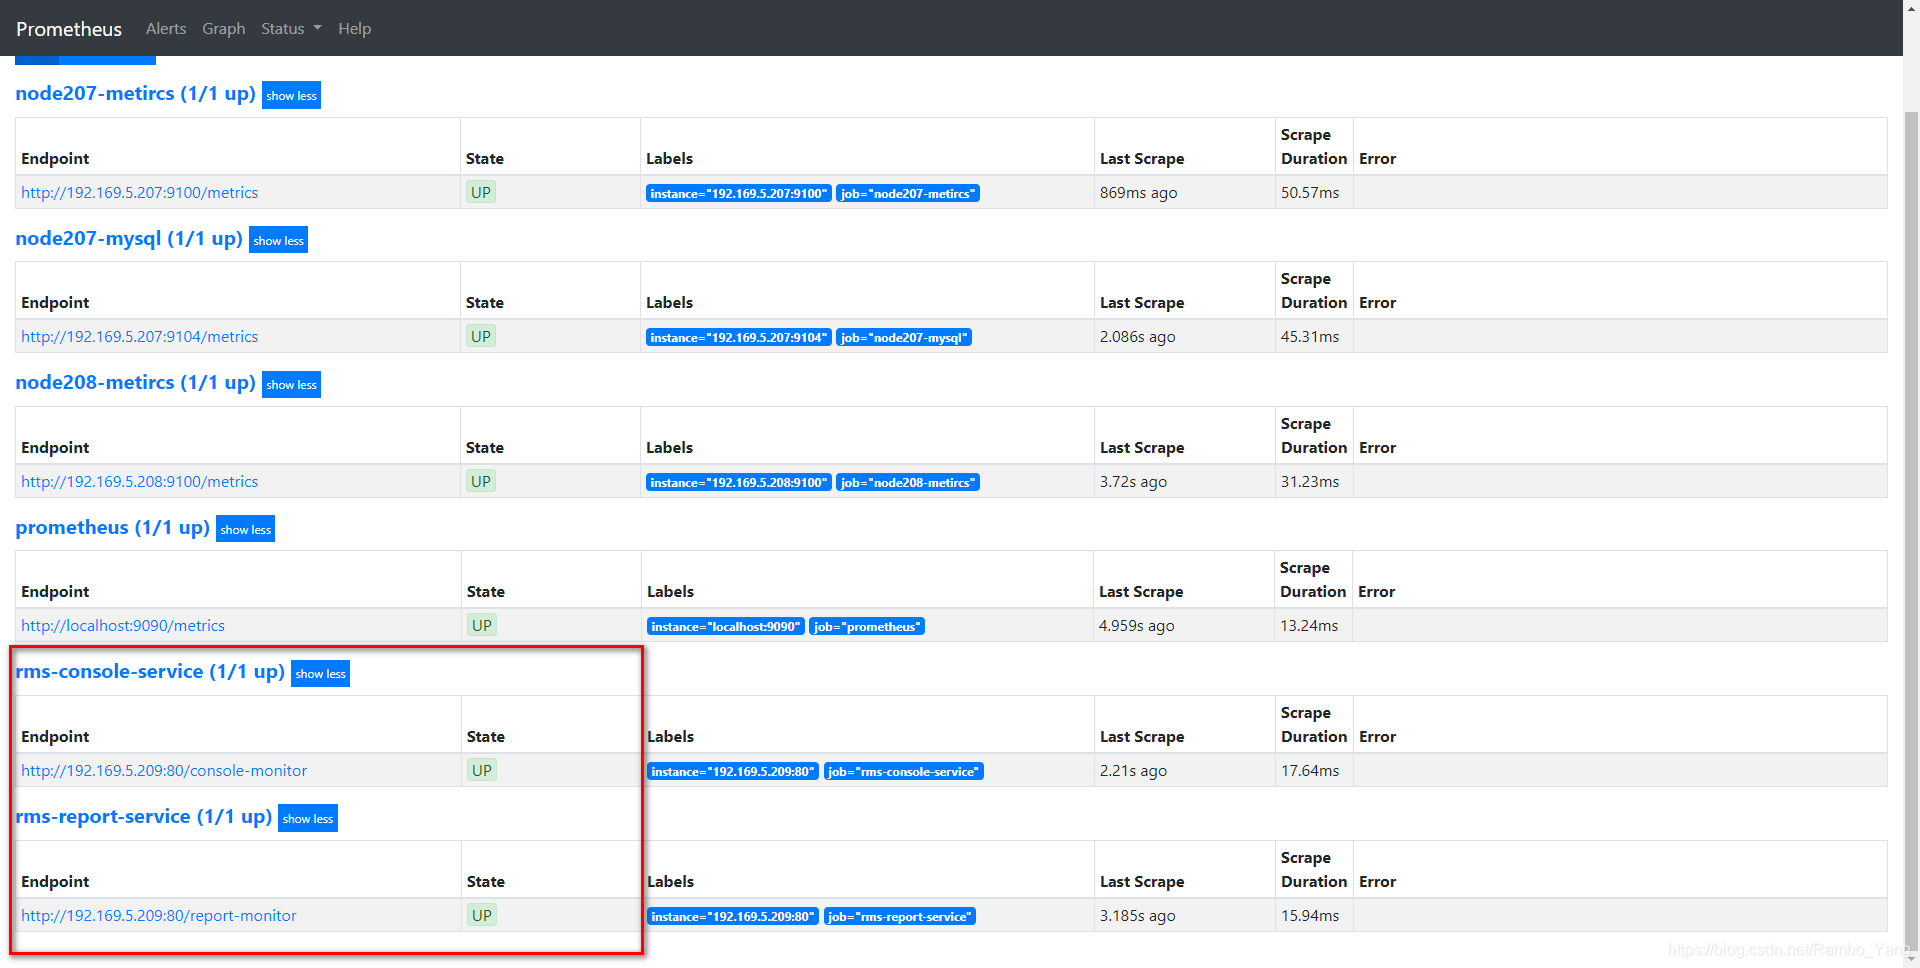Collapse node207-mysql with show less
The height and width of the screenshot is (968, 1920).
[278, 240]
